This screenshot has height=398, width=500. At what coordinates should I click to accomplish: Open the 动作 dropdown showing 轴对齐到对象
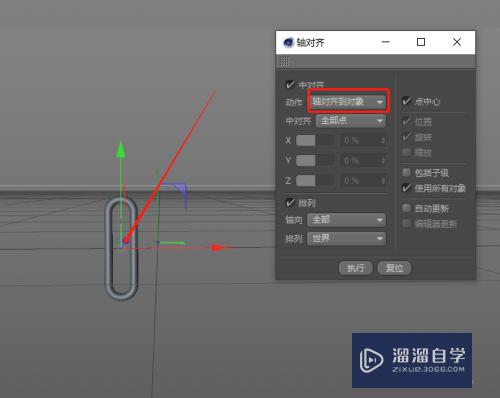(348, 101)
